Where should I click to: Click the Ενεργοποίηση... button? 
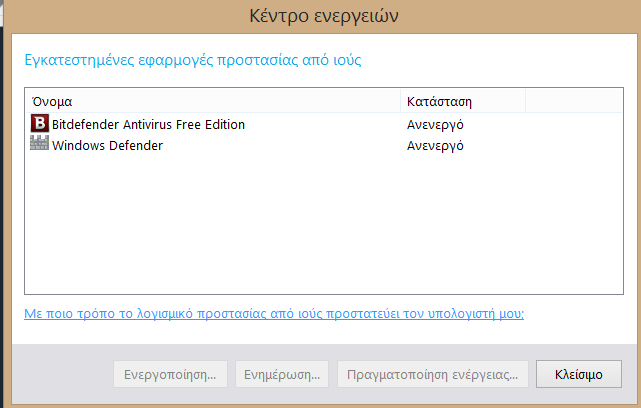pyautogui.click(x=170, y=374)
